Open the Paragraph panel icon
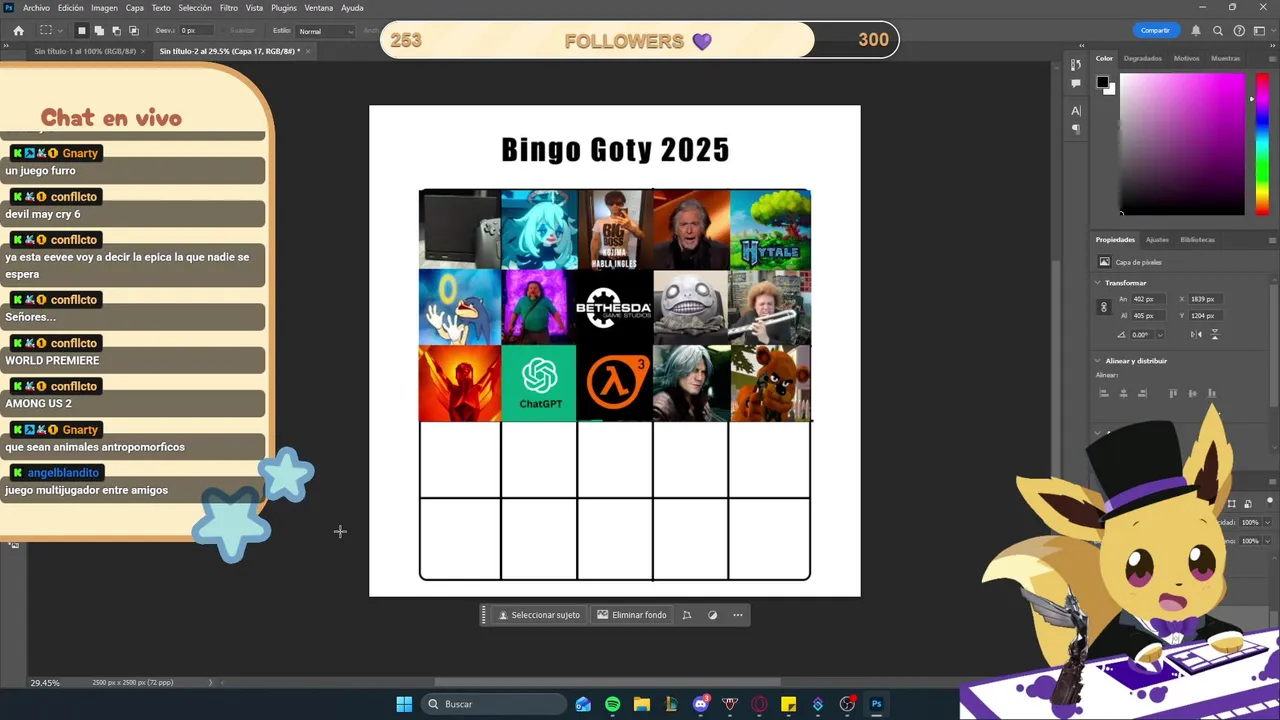Image resolution: width=1280 pixels, height=720 pixels. pos(1076,128)
